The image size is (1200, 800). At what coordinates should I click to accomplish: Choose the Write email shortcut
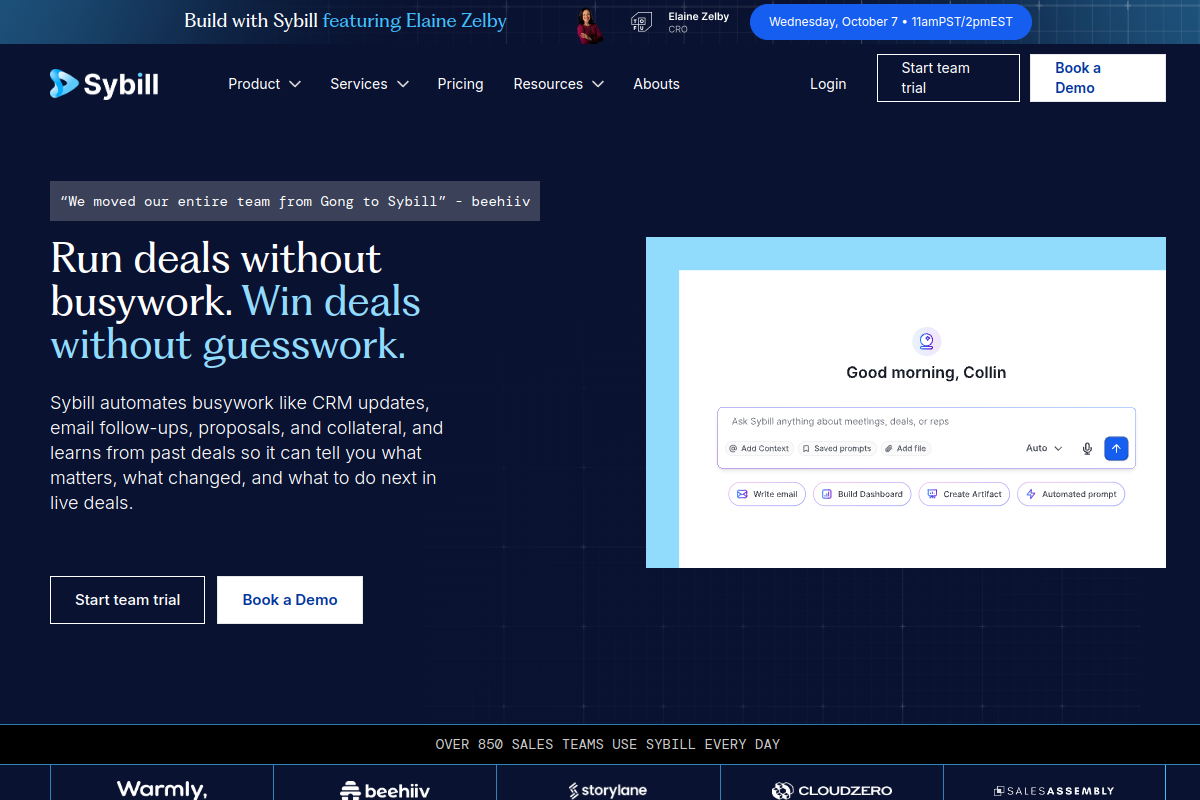tap(767, 494)
